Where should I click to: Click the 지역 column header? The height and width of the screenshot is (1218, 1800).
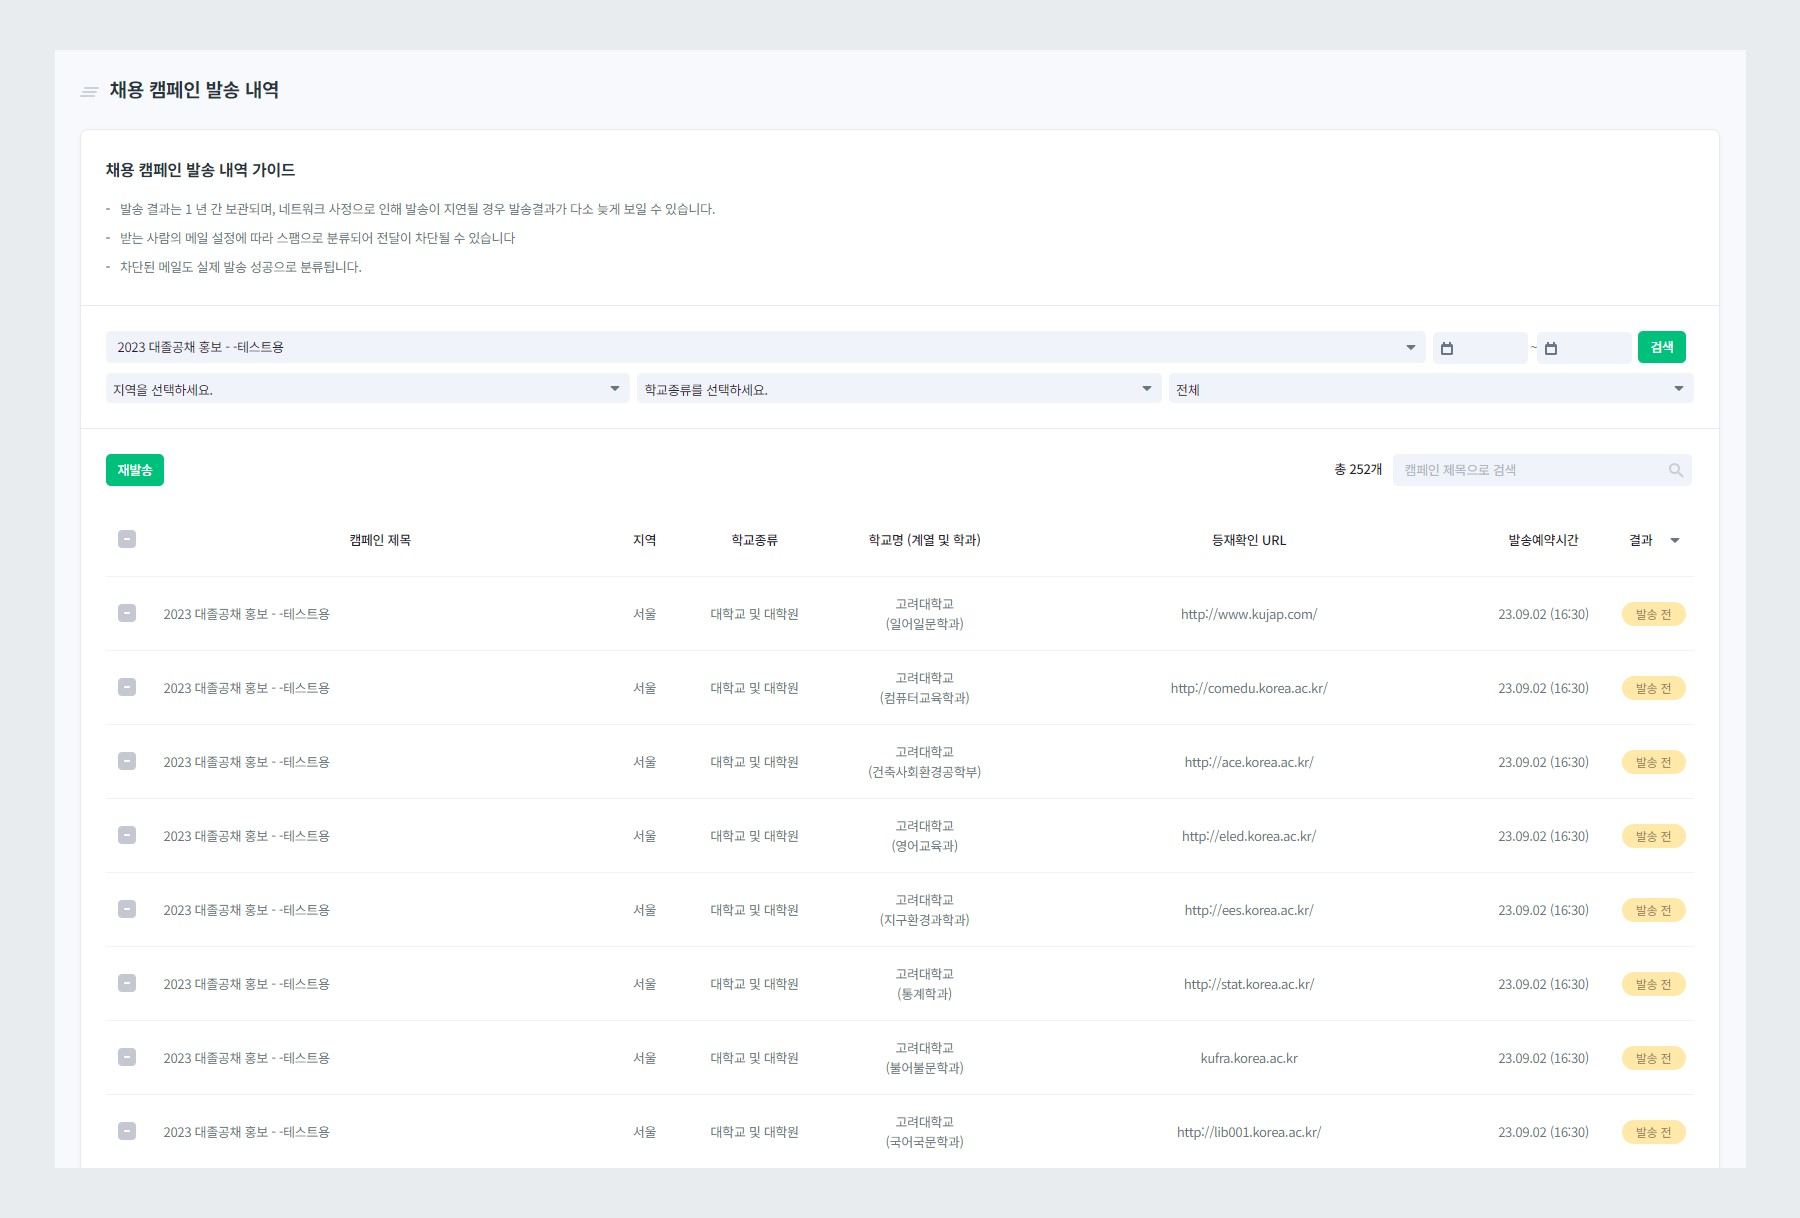tap(645, 540)
